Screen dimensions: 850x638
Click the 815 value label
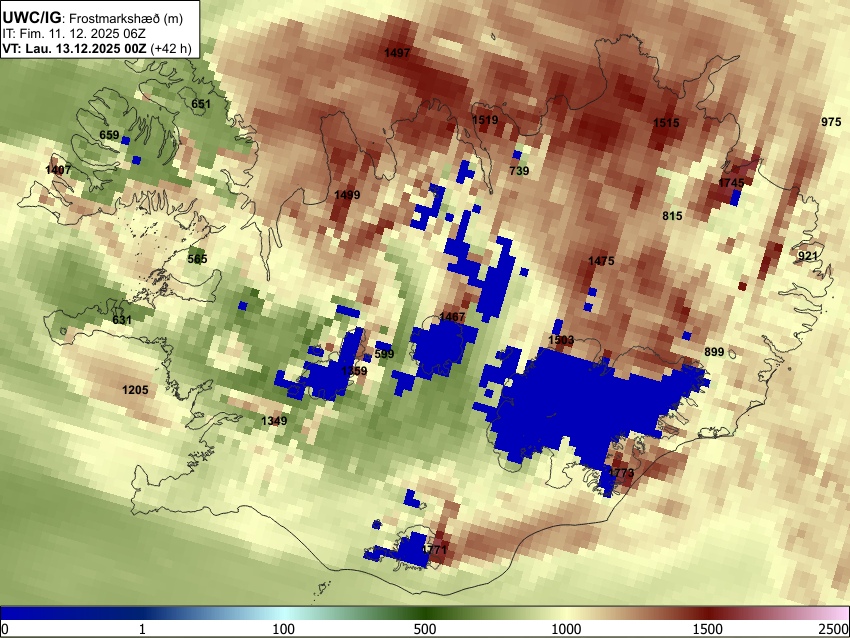point(672,216)
